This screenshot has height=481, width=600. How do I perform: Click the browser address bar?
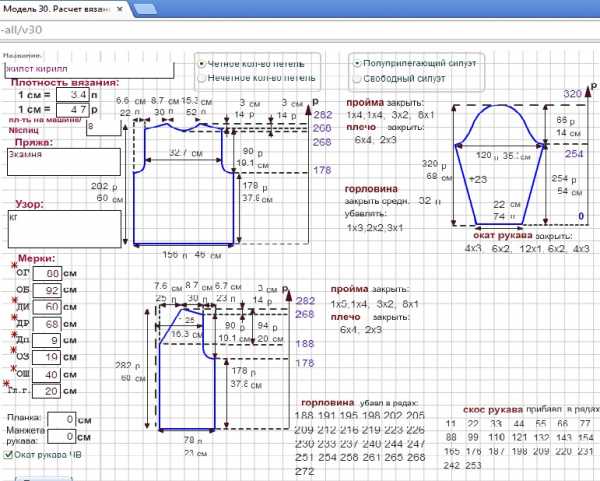tap(300, 31)
